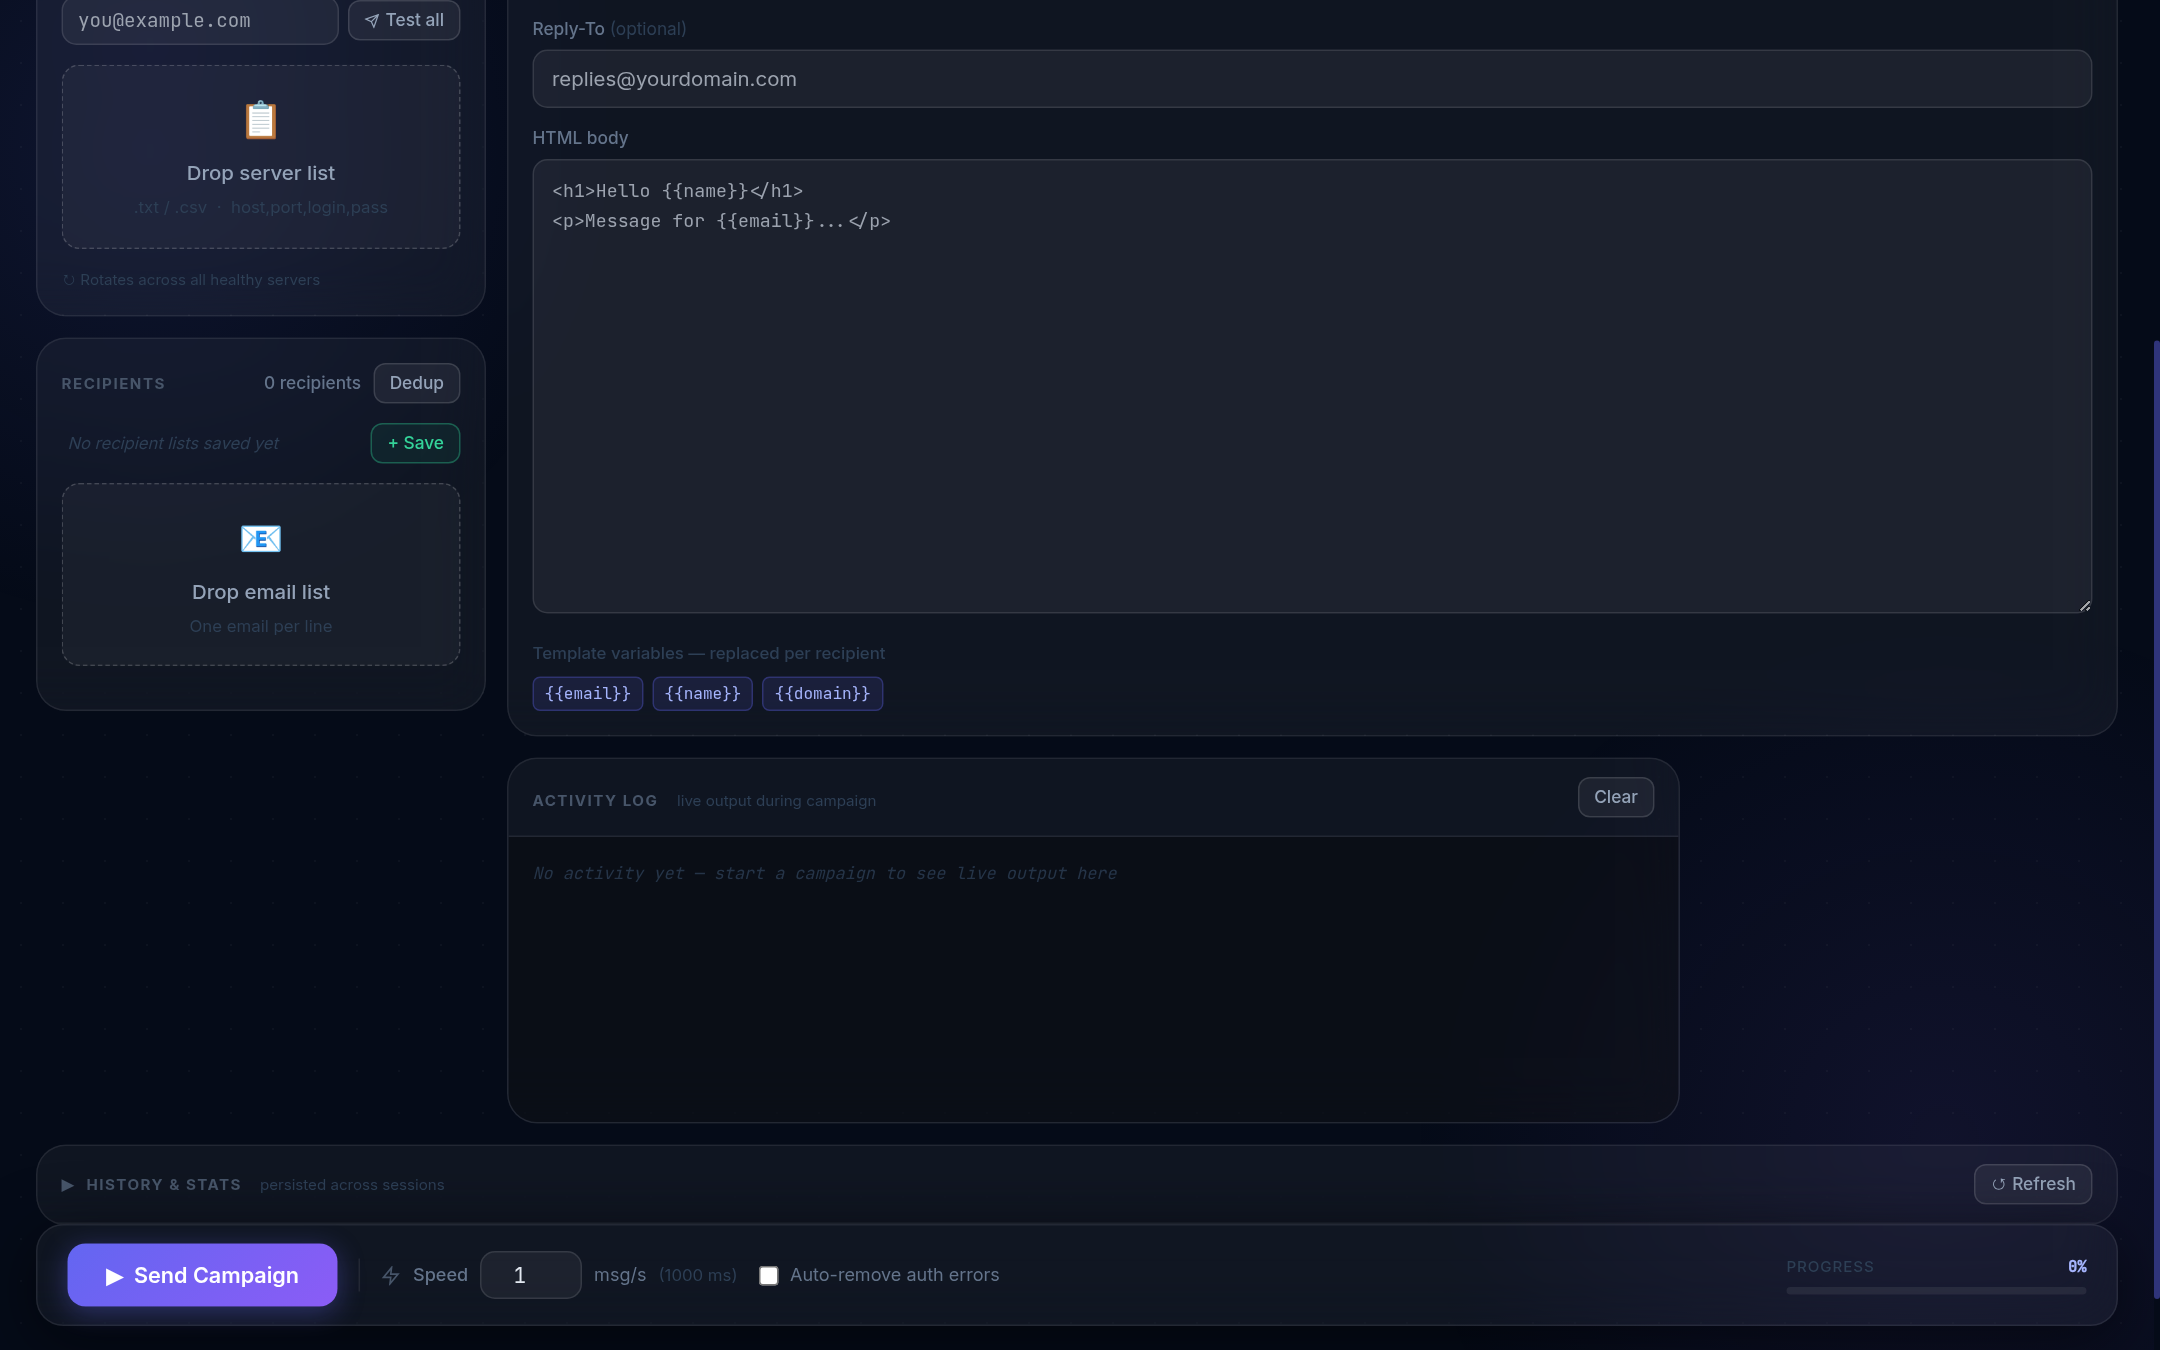Save the current recipient list
The height and width of the screenshot is (1350, 2160).
coord(415,443)
